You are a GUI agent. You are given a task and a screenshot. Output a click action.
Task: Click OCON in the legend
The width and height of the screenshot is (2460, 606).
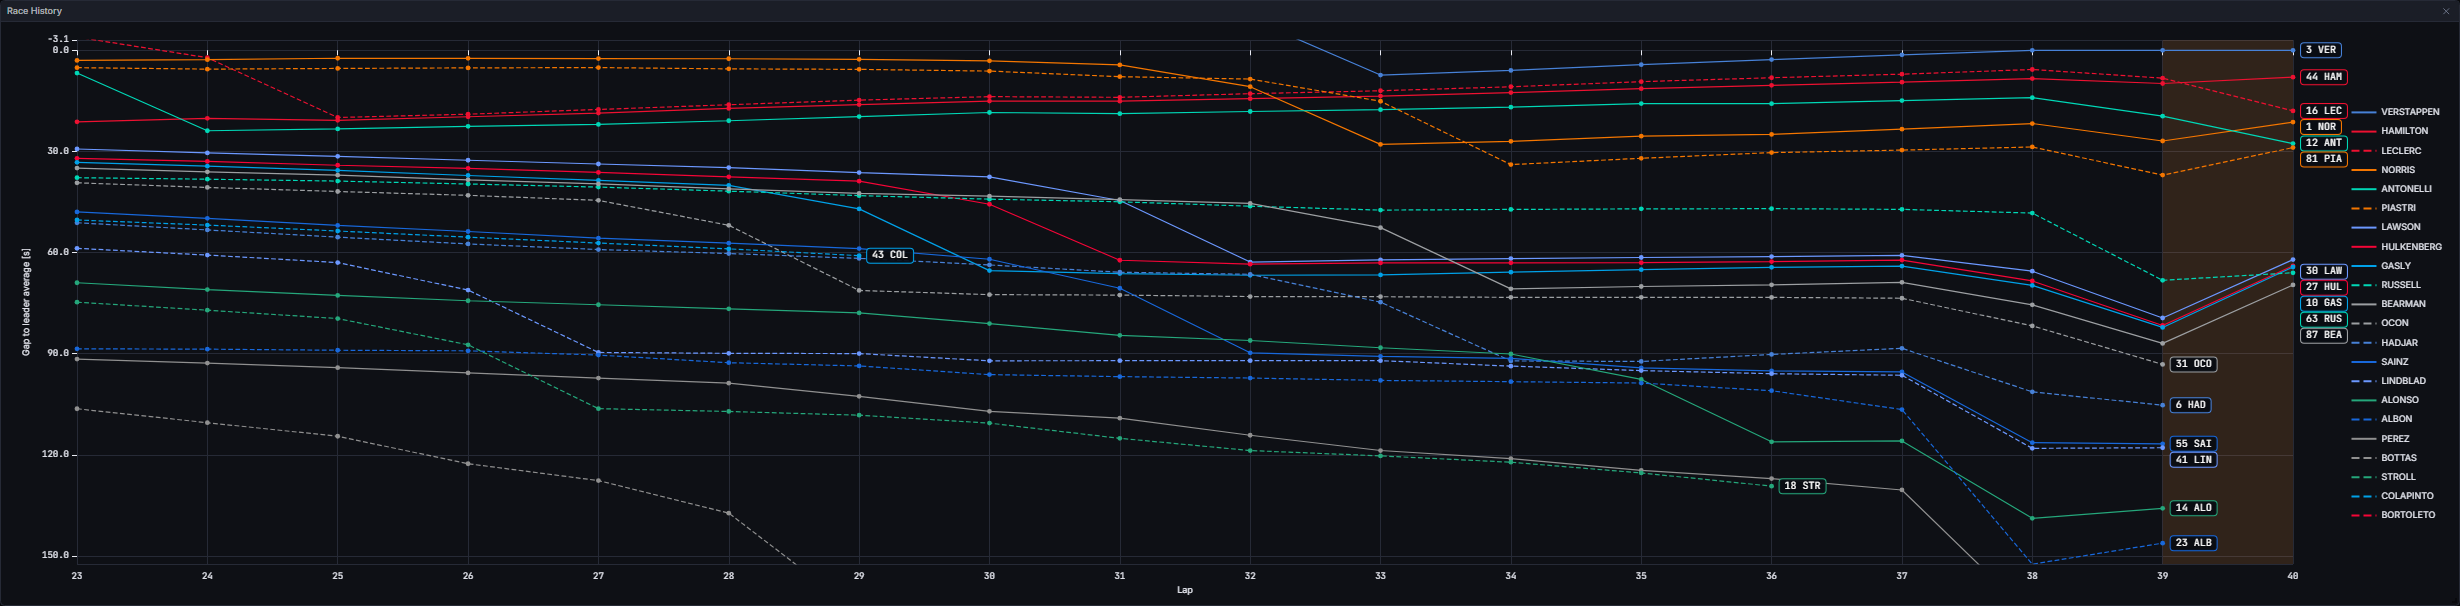click(2380, 323)
